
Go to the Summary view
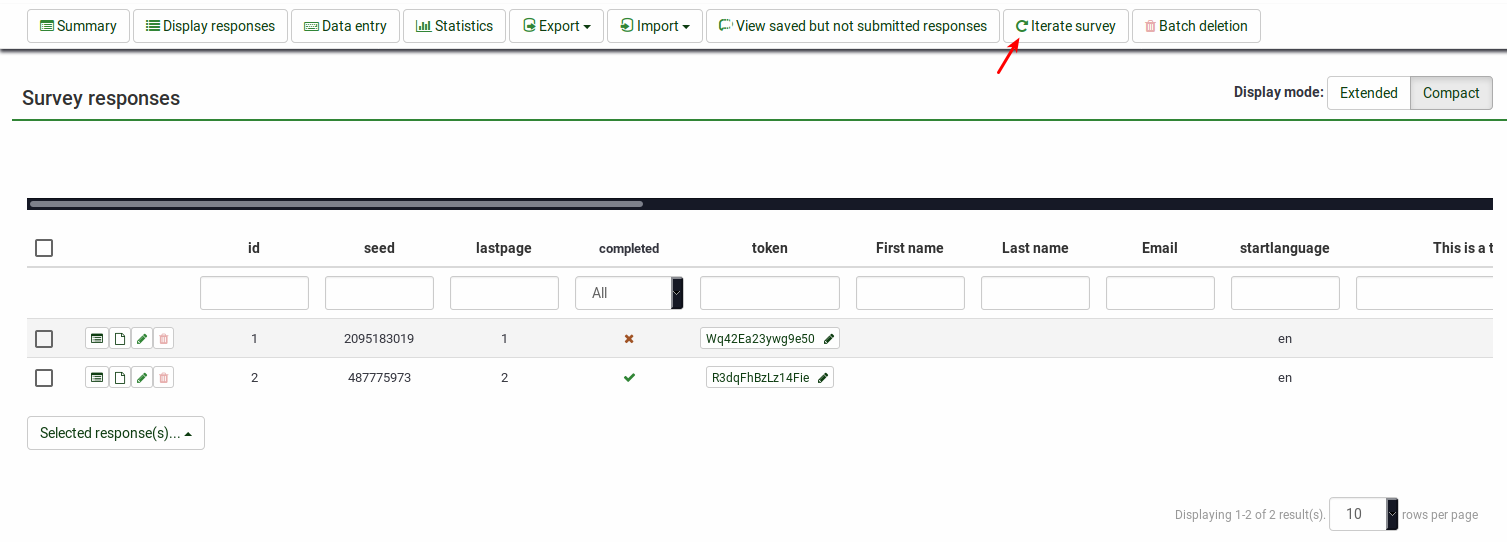coord(78,26)
